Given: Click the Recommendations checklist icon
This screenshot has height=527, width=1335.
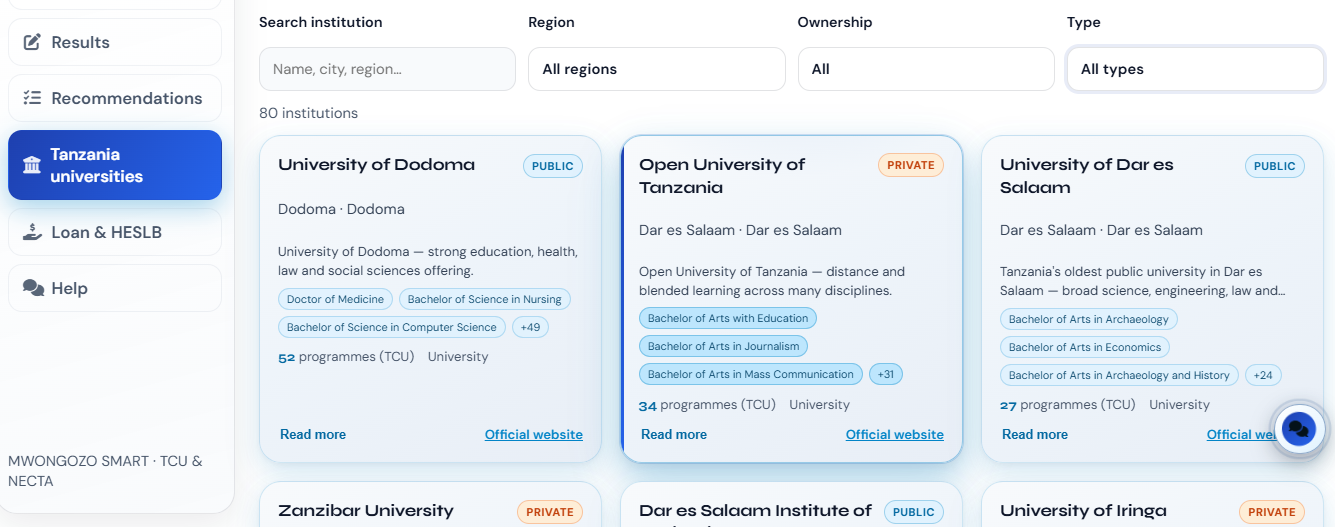Looking at the screenshot, I should (32, 98).
